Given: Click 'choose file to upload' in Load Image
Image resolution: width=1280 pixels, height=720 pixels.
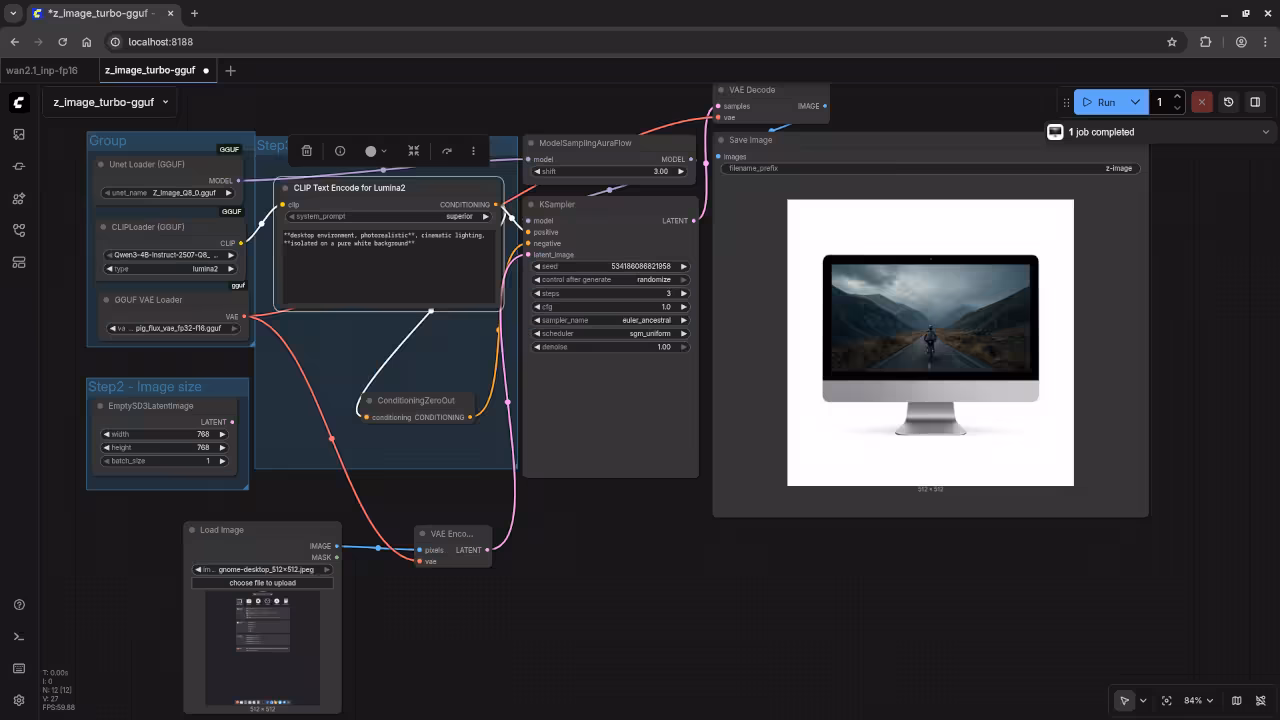Looking at the screenshot, I should (263, 583).
